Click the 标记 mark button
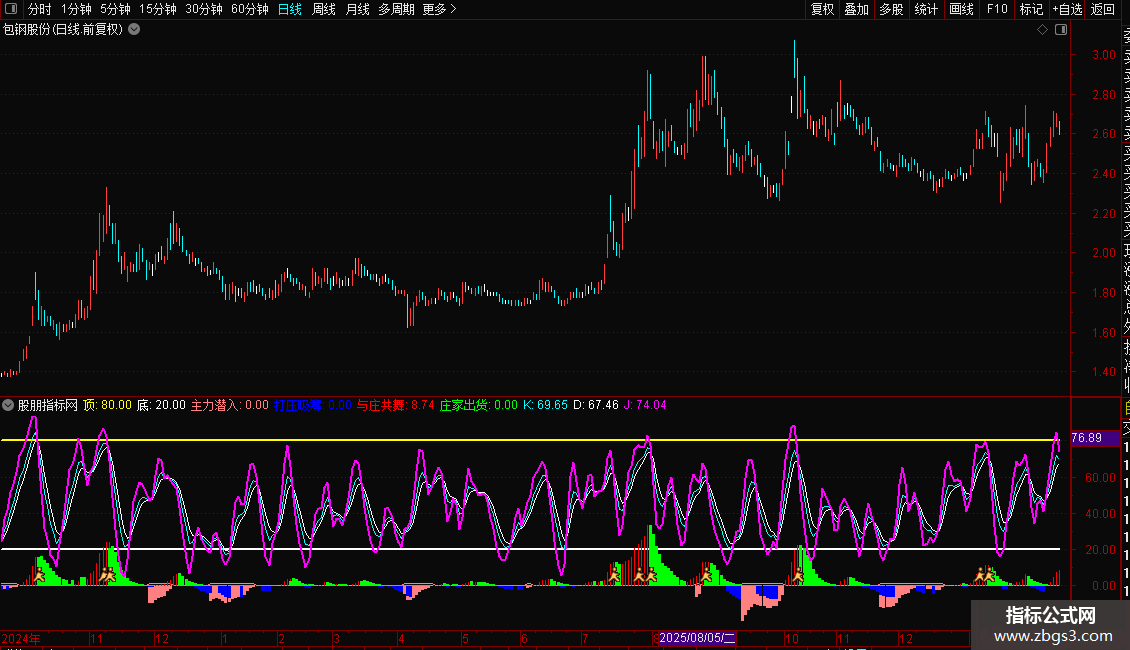The height and width of the screenshot is (650, 1130). click(1031, 9)
